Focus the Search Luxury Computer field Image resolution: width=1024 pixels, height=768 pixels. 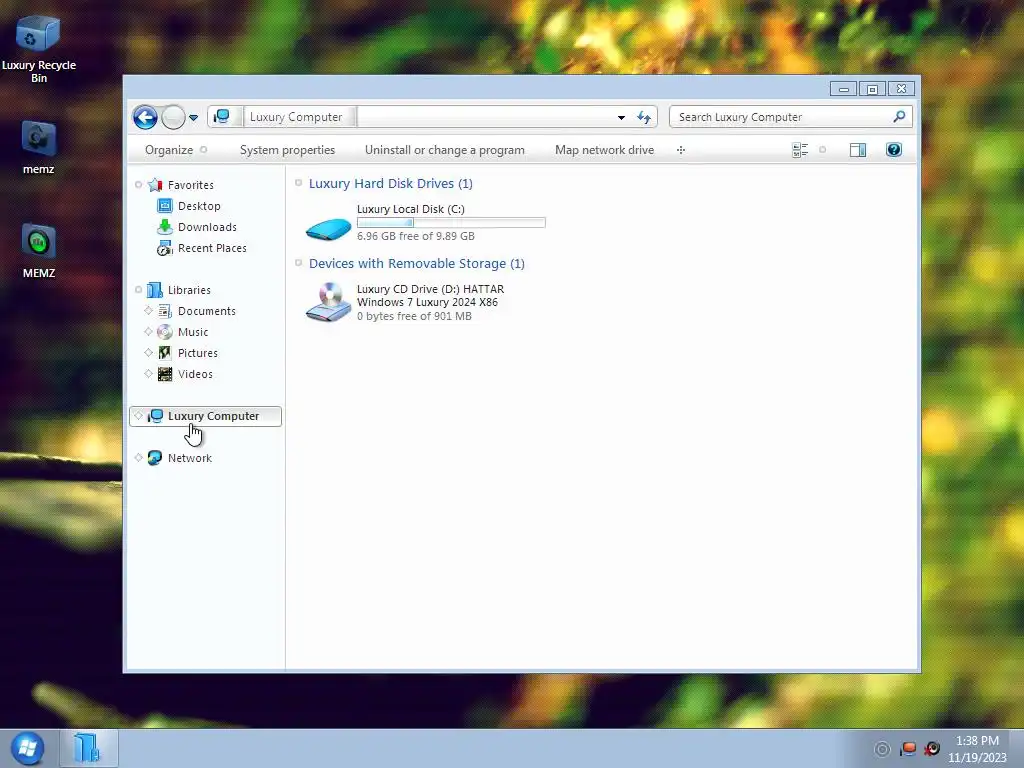[x=790, y=117]
